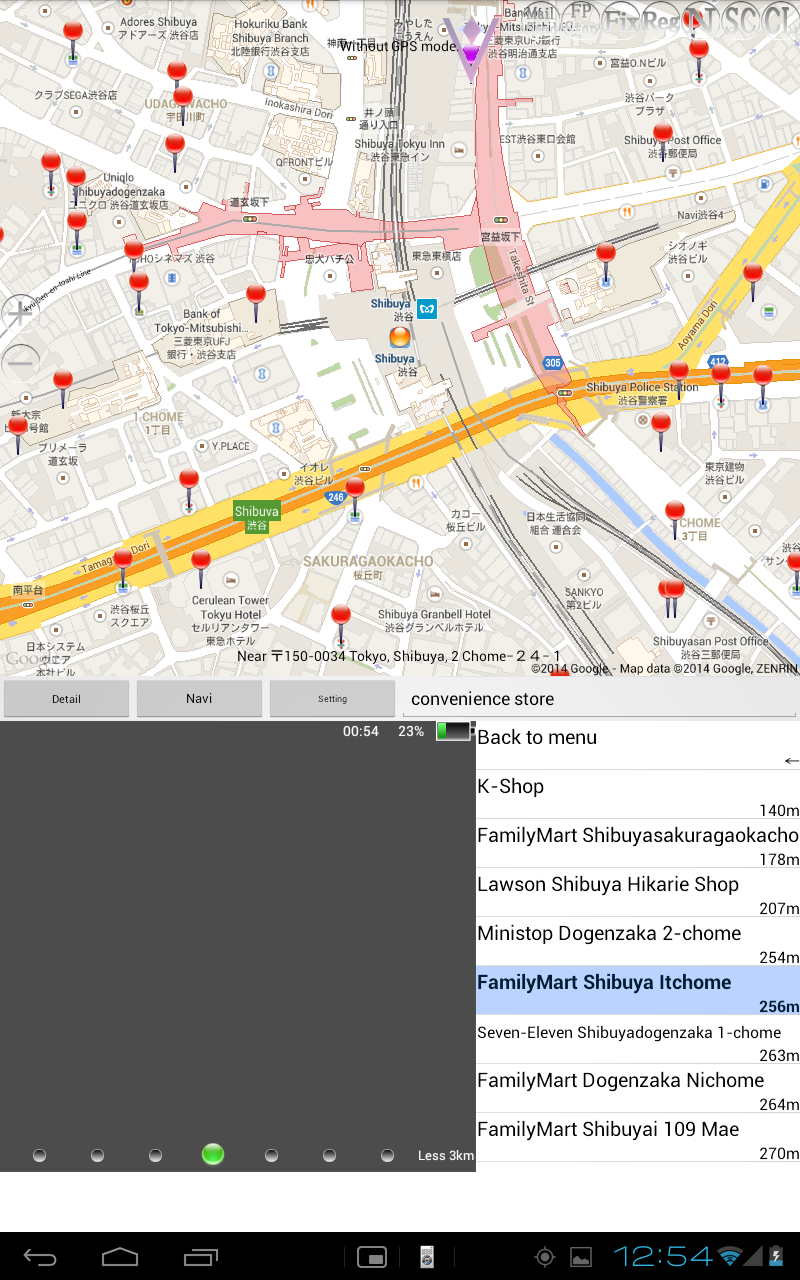Select the red pin above Cerulean Tower
The width and height of the screenshot is (800, 1280).
point(201,568)
